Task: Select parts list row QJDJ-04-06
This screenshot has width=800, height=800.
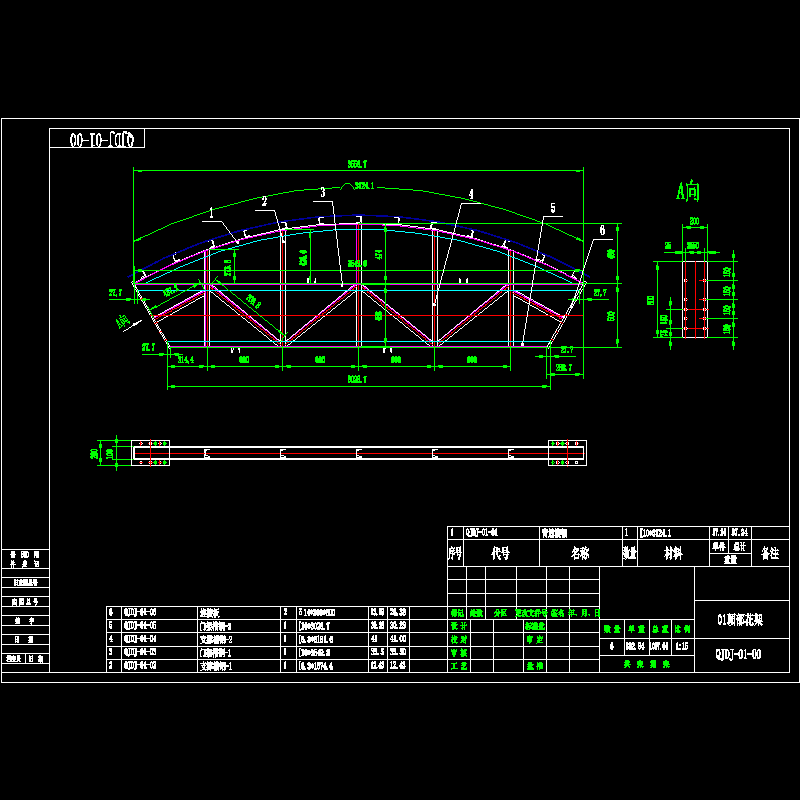Action: [x=139, y=611]
